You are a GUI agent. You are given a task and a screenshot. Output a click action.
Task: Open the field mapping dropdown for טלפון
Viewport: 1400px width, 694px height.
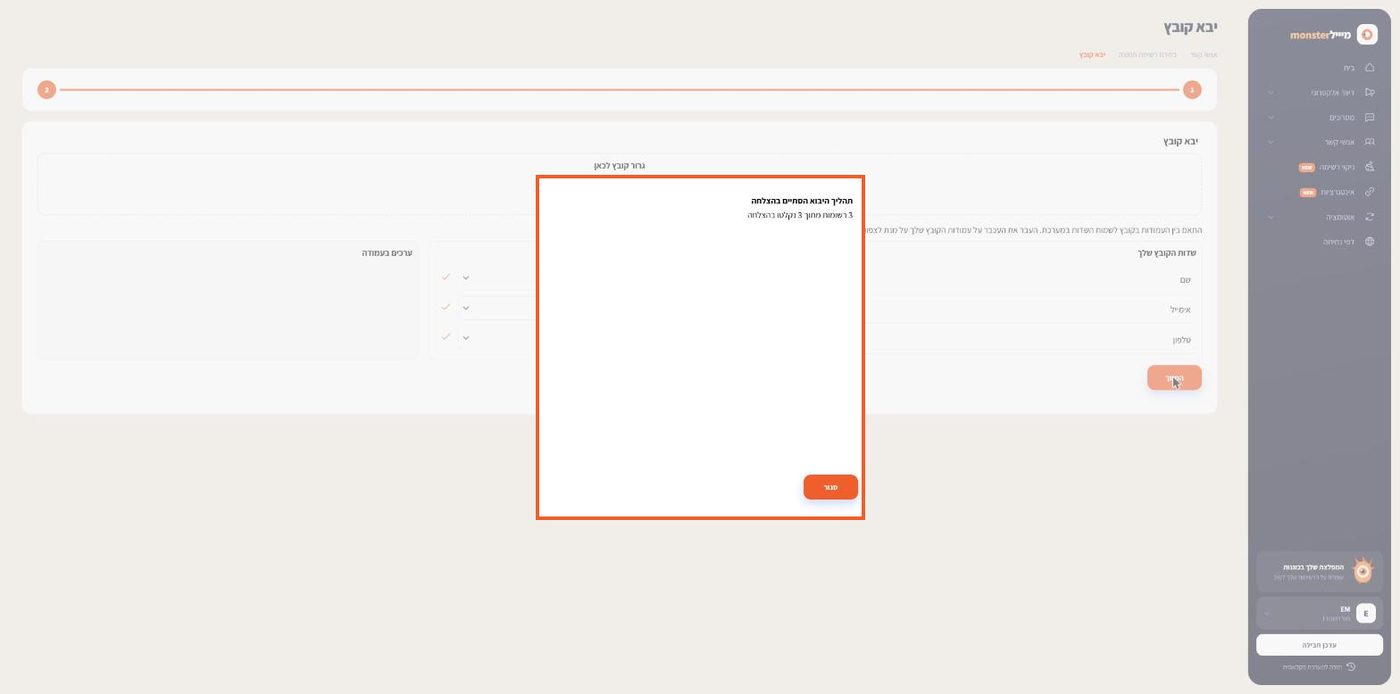click(466, 338)
